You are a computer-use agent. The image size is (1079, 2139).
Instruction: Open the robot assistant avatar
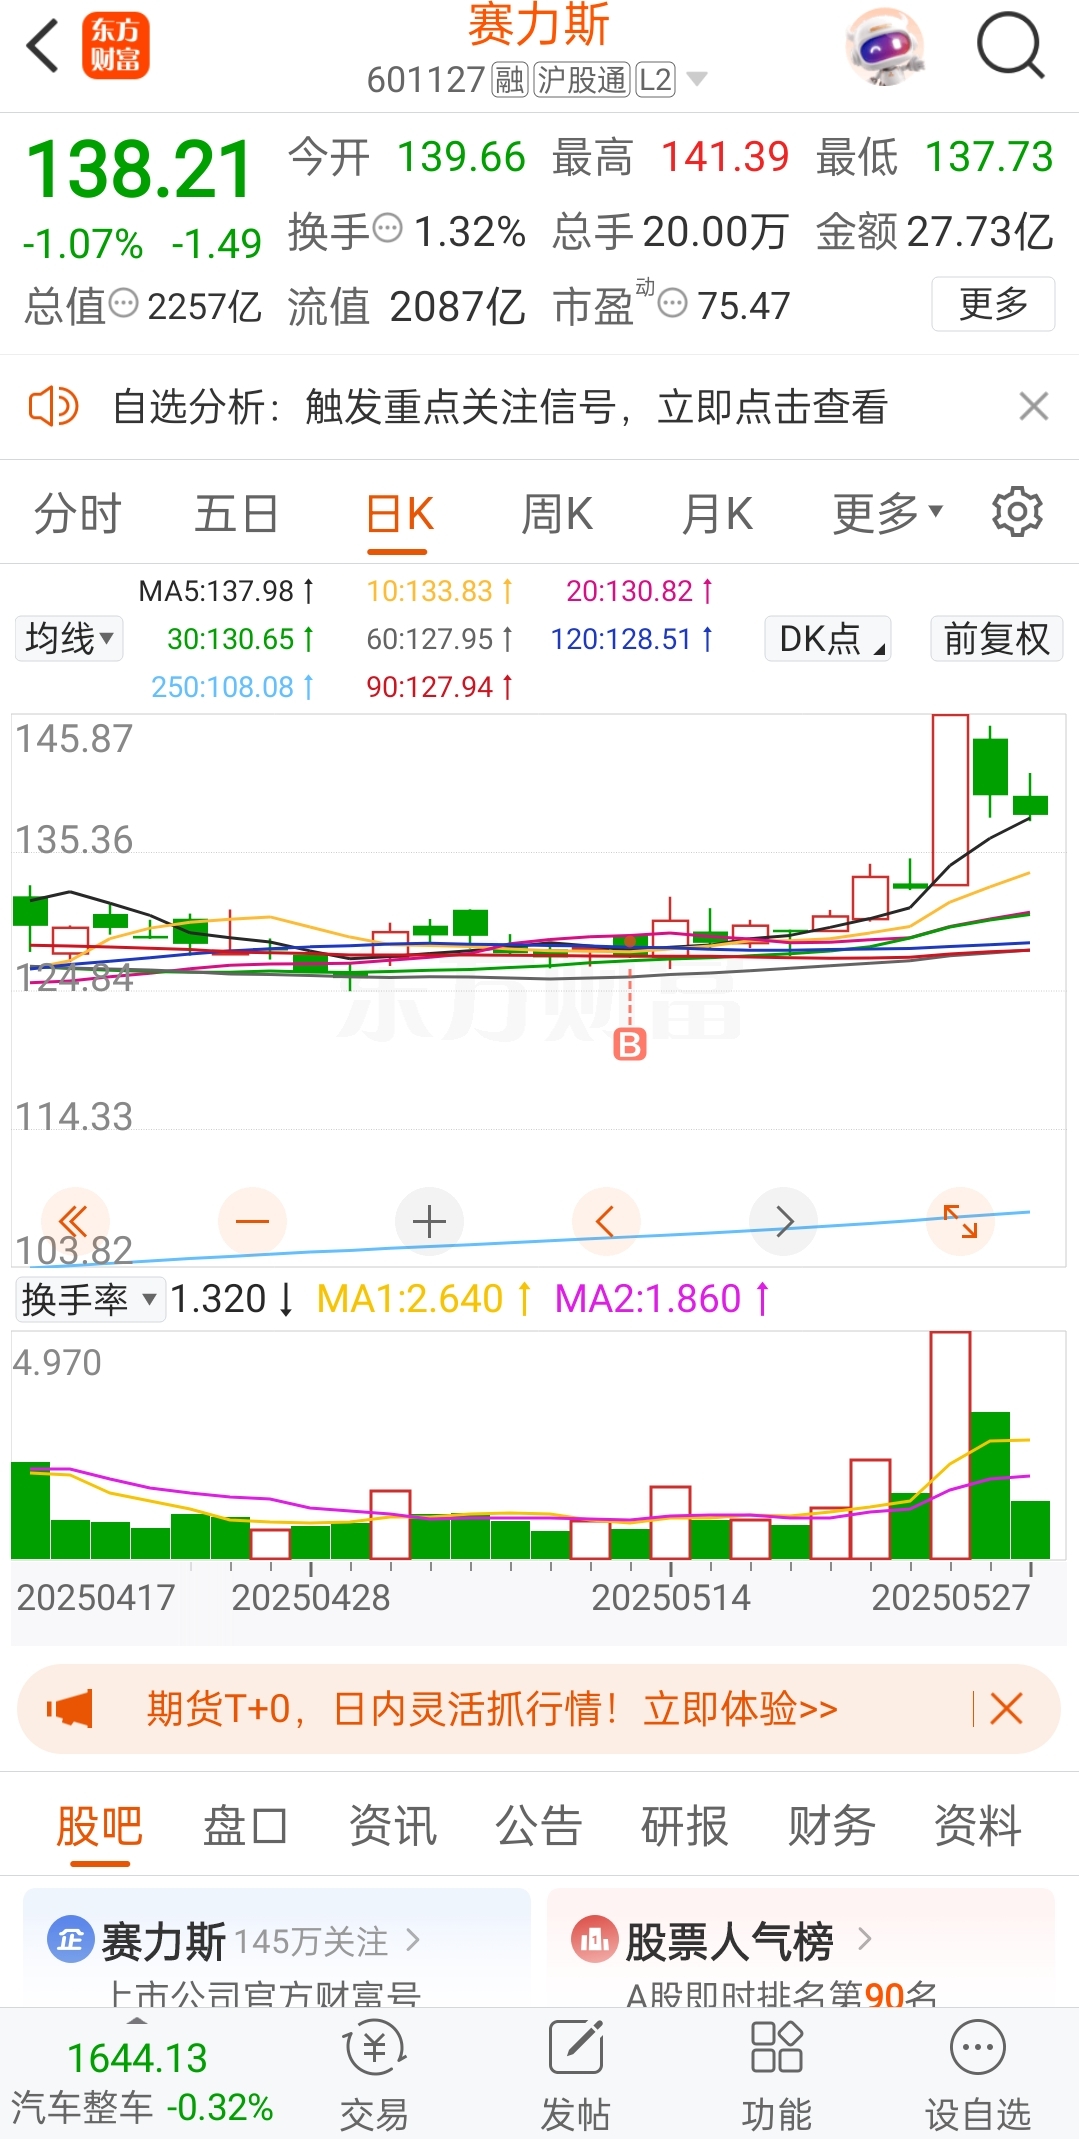point(884,46)
